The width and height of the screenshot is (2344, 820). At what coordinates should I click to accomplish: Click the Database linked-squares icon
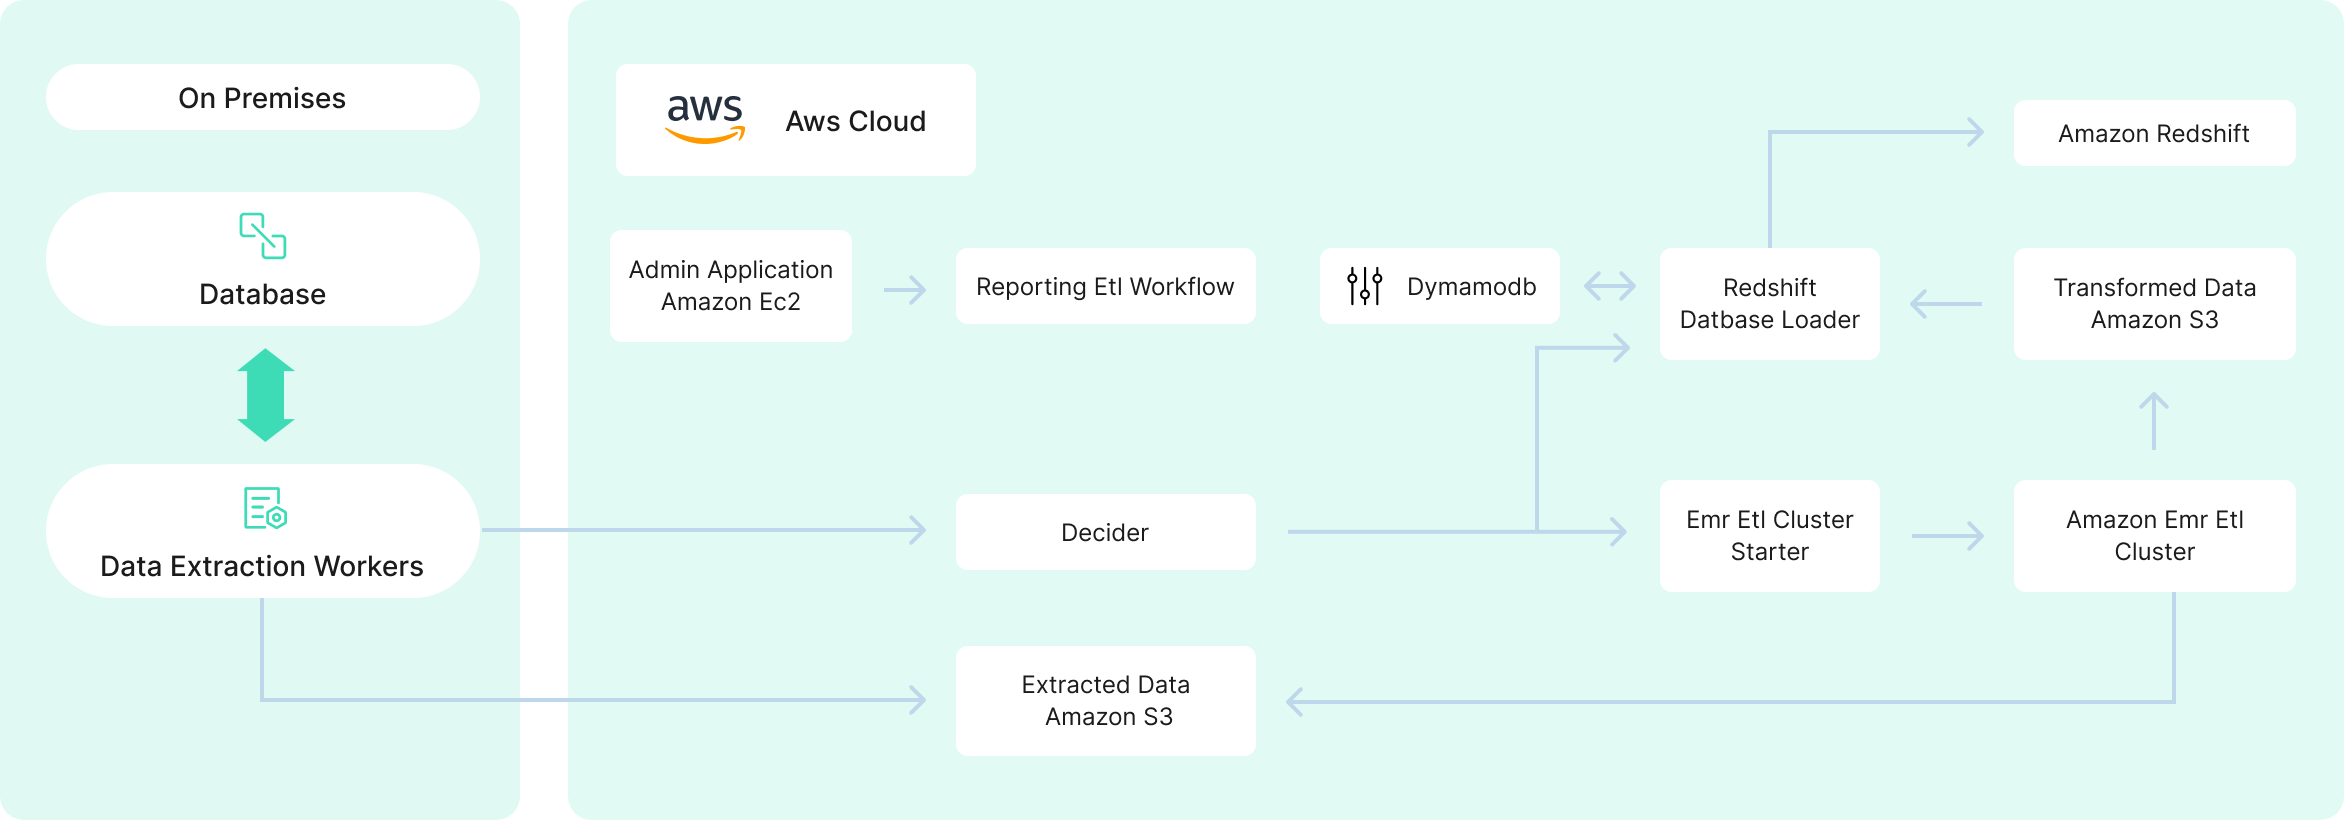[x=263, y=236]
